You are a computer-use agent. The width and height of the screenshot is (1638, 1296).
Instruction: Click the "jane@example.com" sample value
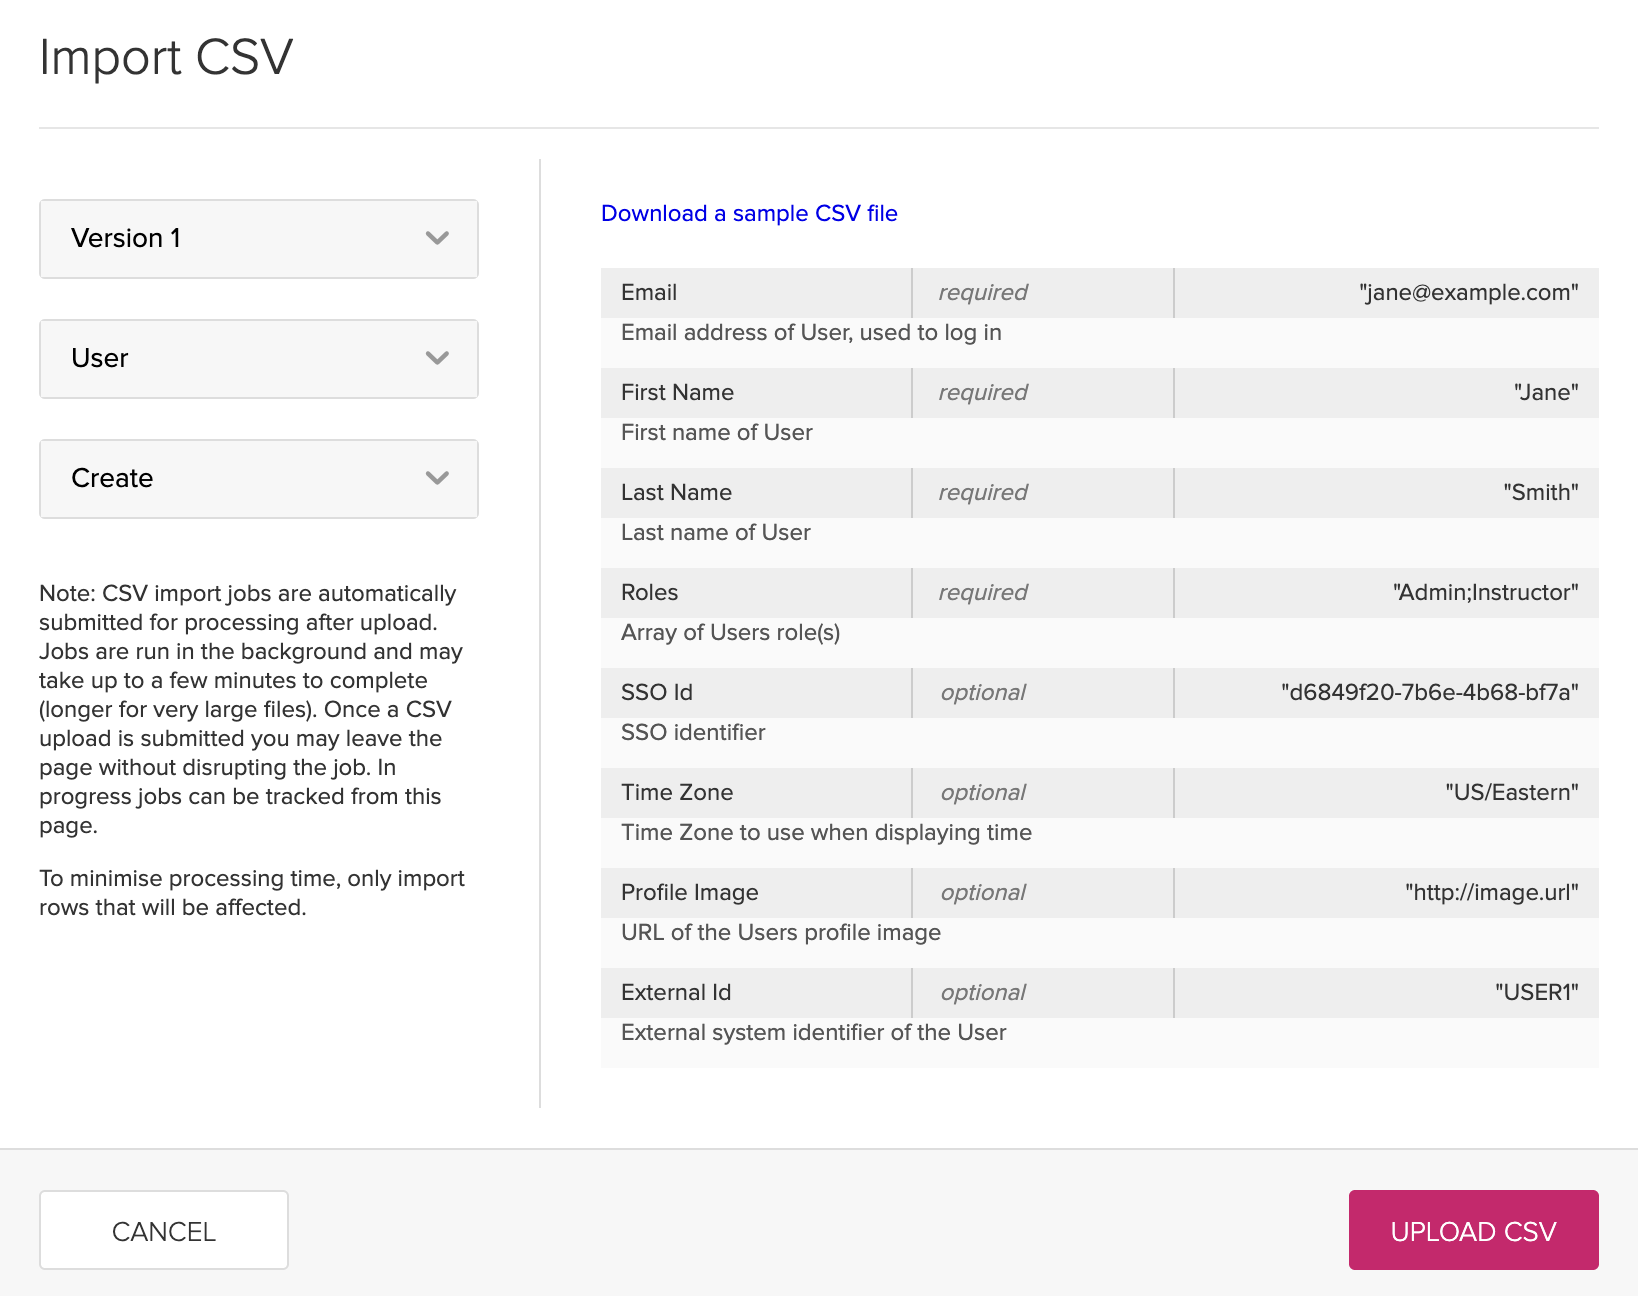pyautogui.click(x=1468, y=293)
